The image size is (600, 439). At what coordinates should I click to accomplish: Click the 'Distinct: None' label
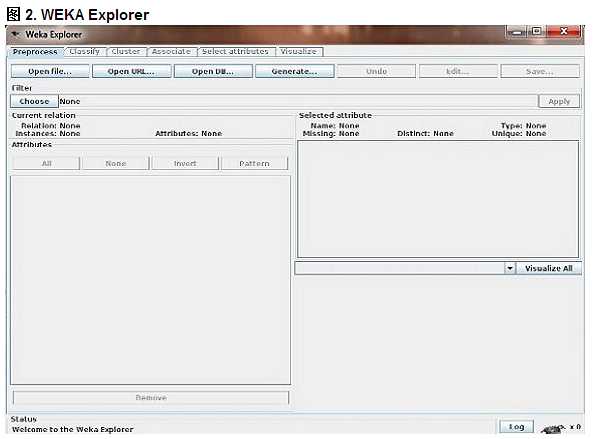click(426, 133)
